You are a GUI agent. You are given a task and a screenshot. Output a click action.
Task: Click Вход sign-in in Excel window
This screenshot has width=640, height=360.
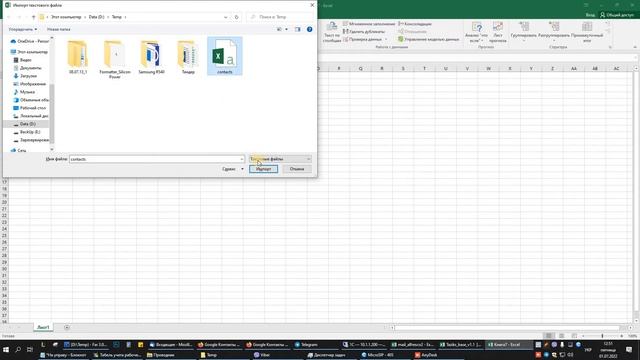click(590, 15)
